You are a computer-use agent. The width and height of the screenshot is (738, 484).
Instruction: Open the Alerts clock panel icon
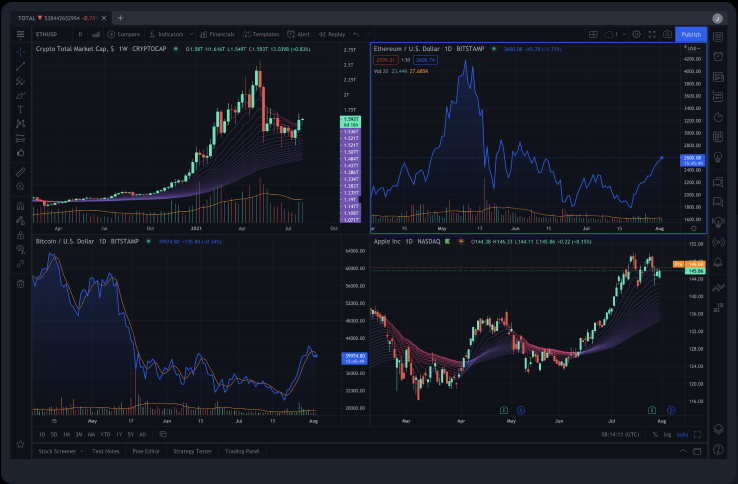pos(718,56)
